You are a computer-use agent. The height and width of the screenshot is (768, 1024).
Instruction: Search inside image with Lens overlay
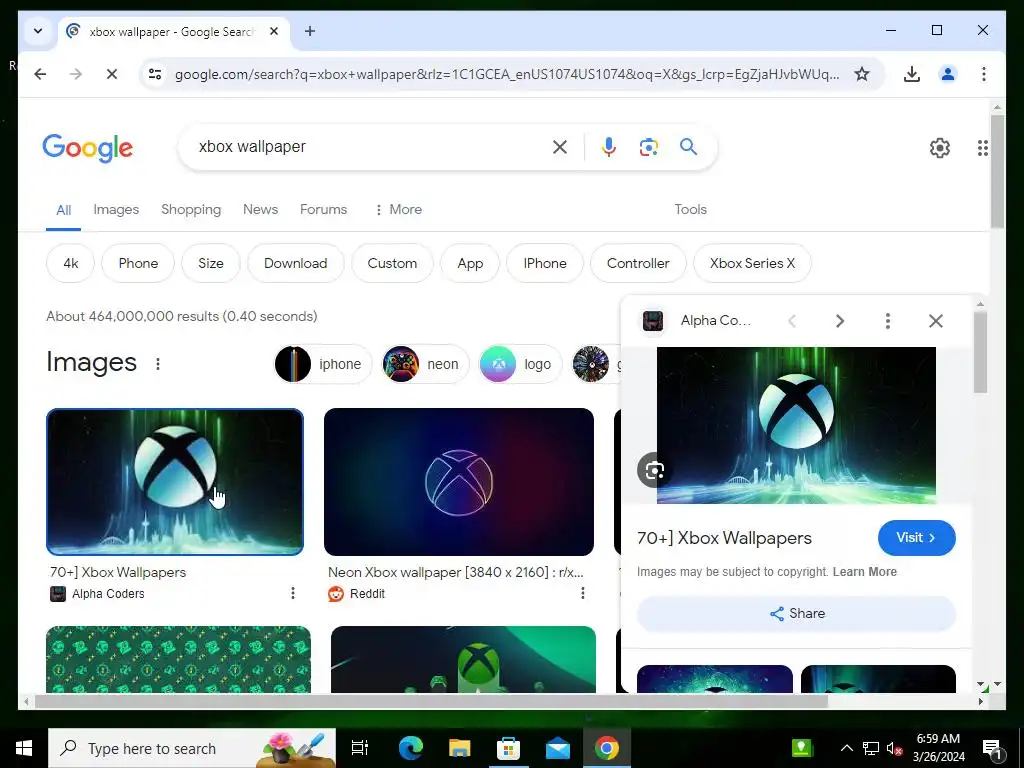[654, 470]
